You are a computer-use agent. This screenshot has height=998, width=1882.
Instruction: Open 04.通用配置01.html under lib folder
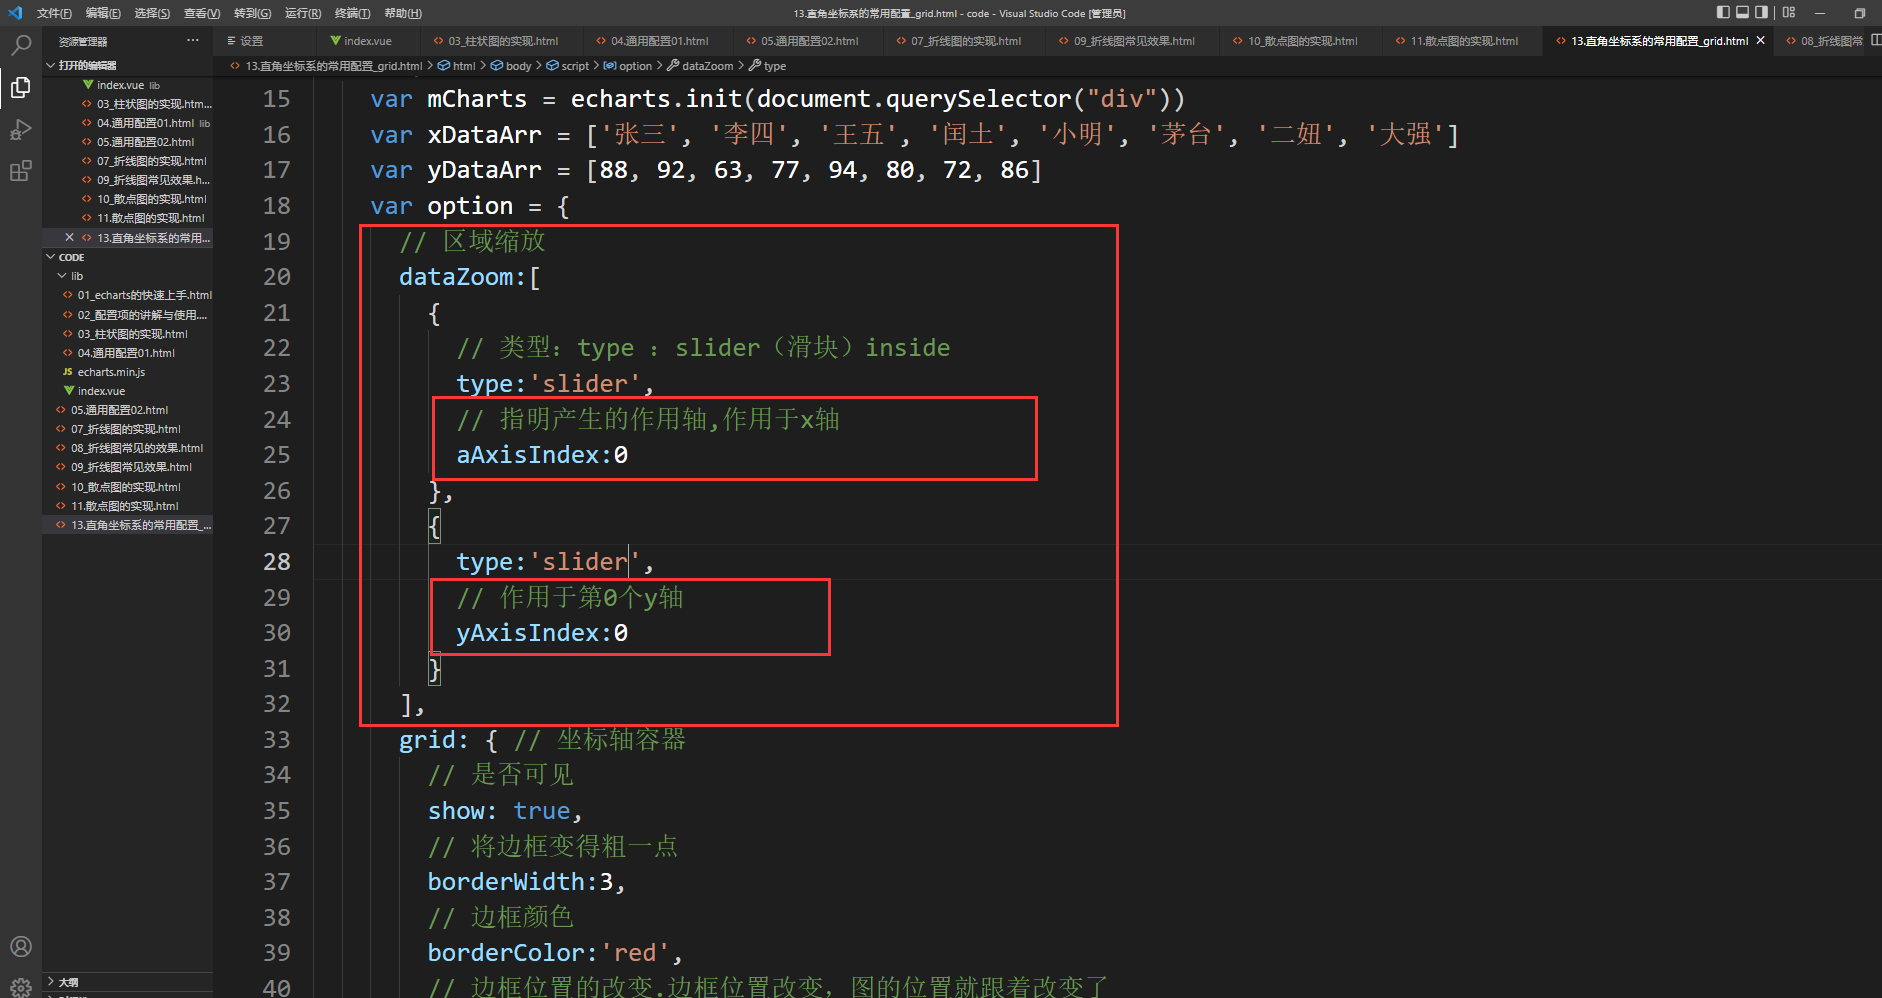(126, 353)
